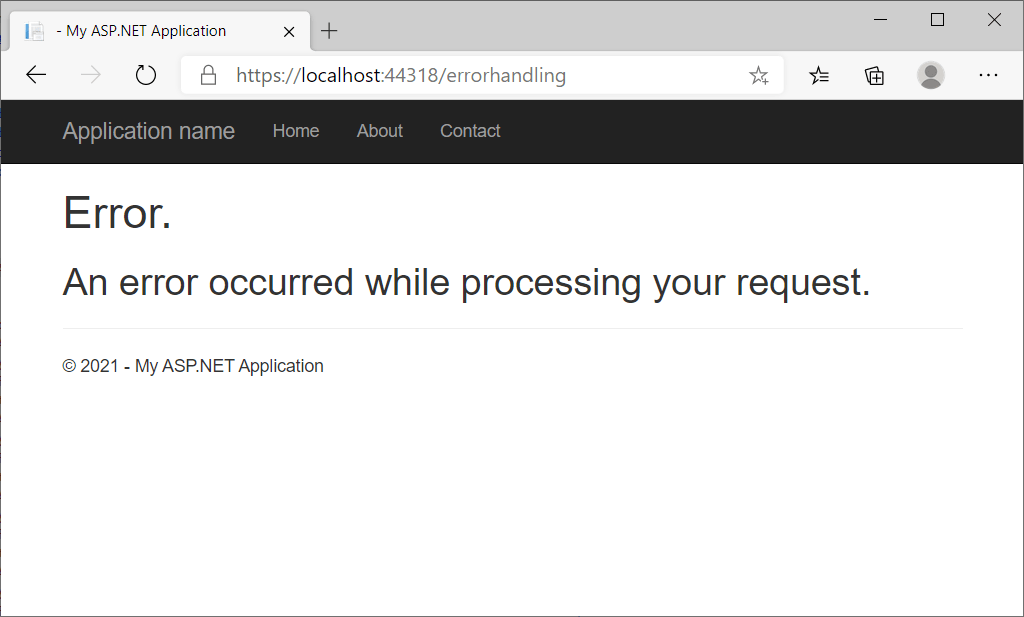
Task: Click the copyright footer text
Action: click(192, 365)
